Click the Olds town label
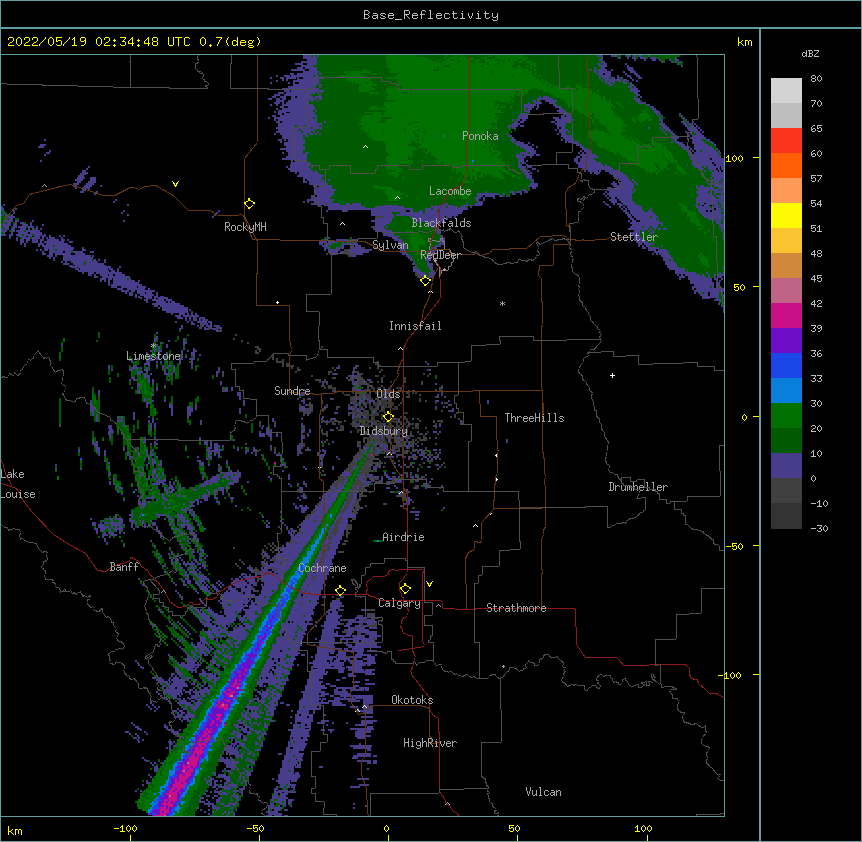The width and height of the screenshot is (862, 842). point(388,394)
